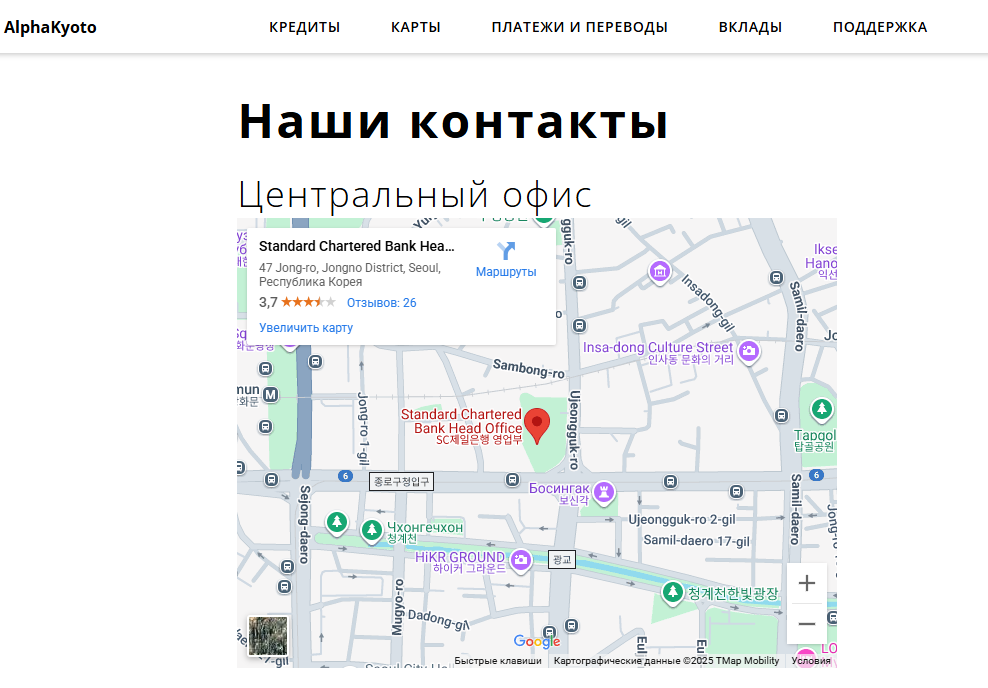The height and width of the screenshot is (688, 988).
Task: Click the Dadong-gil street label
Action: click(439, 619)
